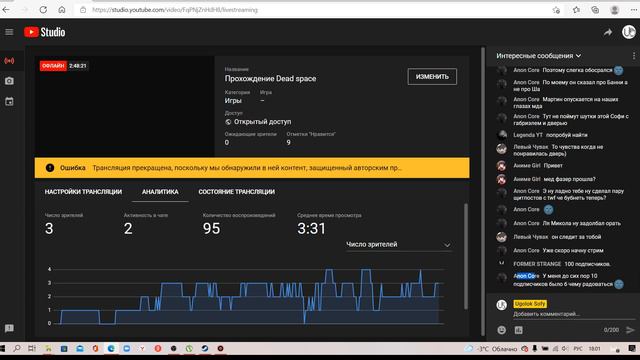Viewport: 640px width, 360px height.
Task: Open the Webcam camera icon in sidebar
Action: [x=9, y=81]
